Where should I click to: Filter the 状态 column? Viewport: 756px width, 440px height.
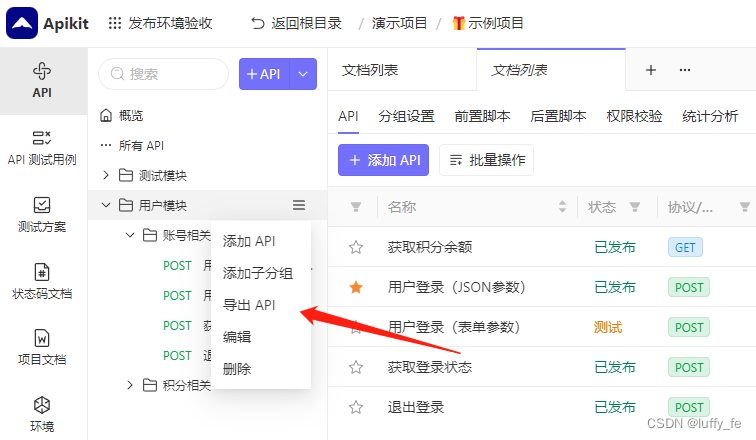635,207
